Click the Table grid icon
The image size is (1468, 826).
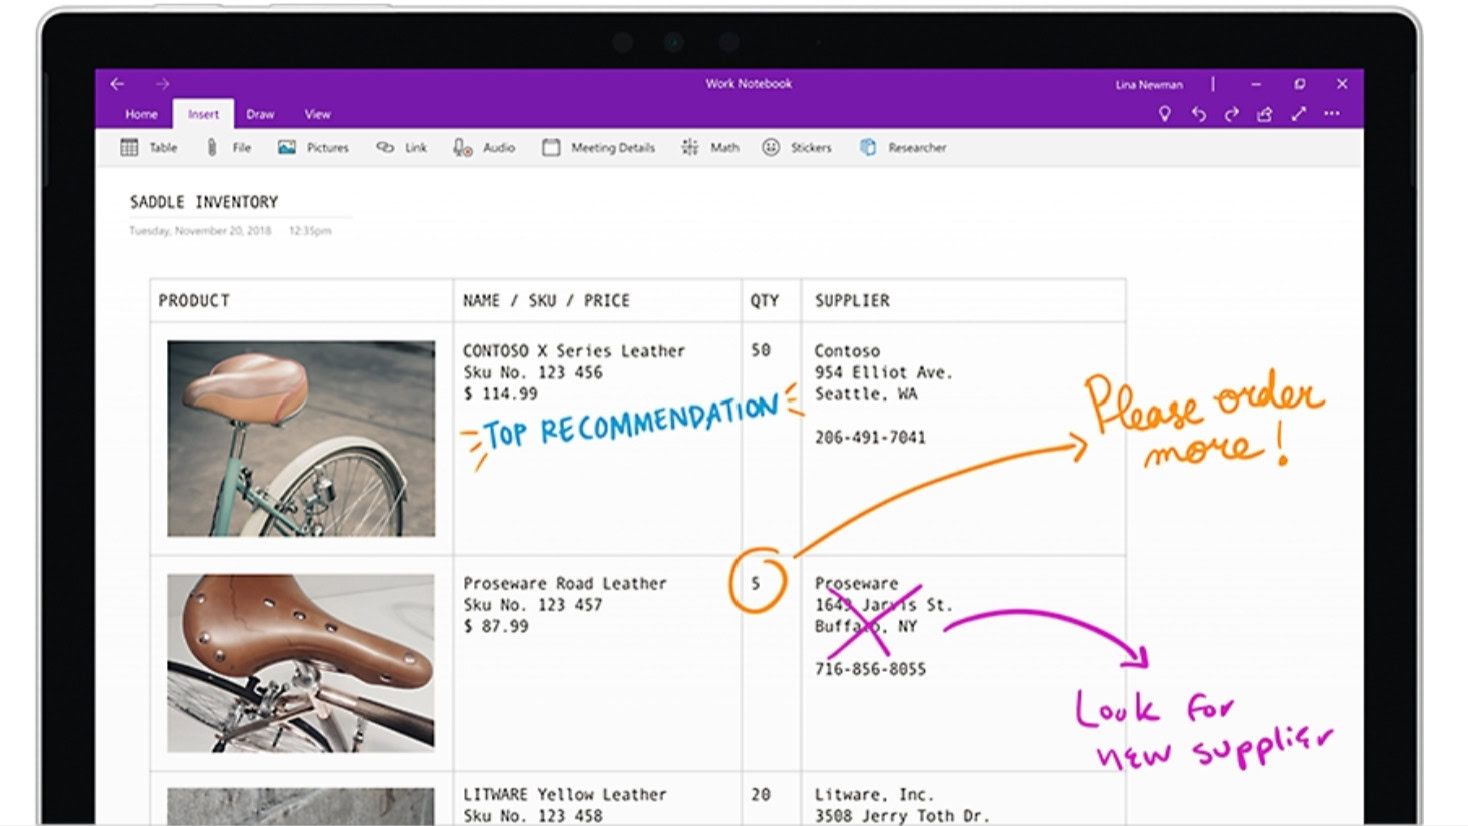[129, 148]
